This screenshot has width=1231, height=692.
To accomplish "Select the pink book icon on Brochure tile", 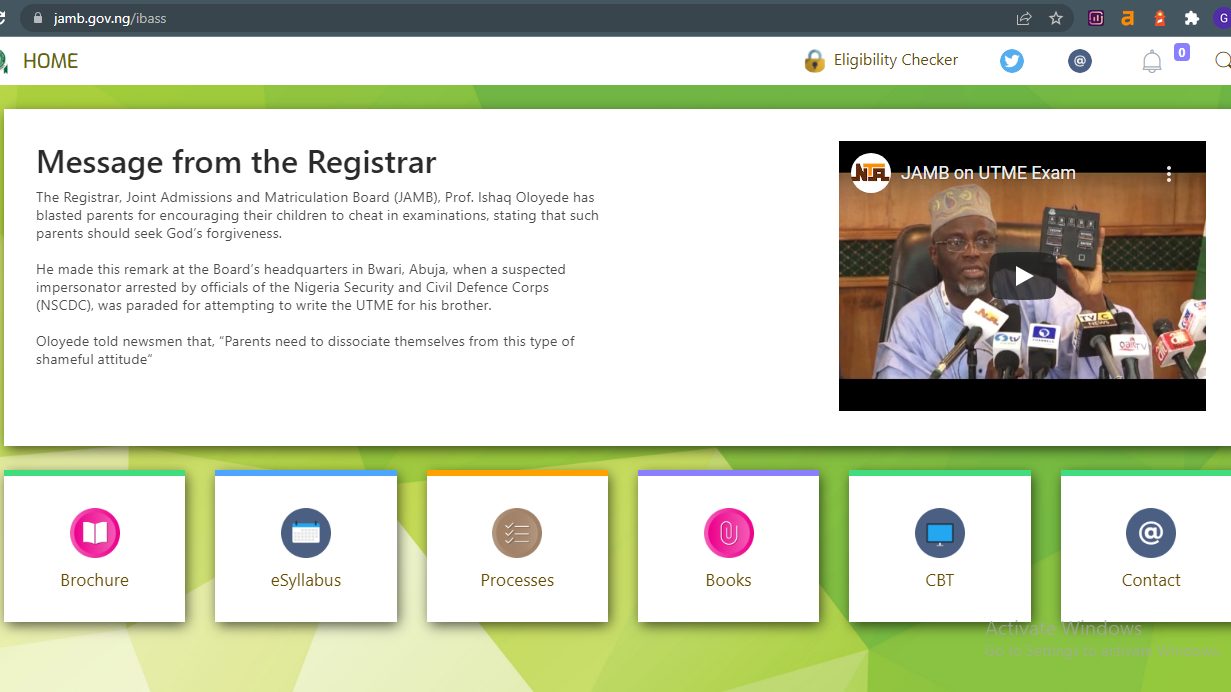I will pyautogui.click(x=94, y=533).
